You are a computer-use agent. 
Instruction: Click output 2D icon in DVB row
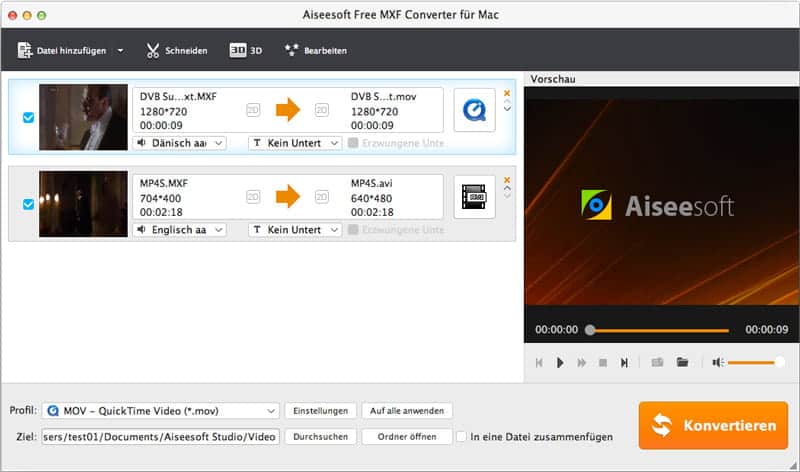click(x=321, y=110)
